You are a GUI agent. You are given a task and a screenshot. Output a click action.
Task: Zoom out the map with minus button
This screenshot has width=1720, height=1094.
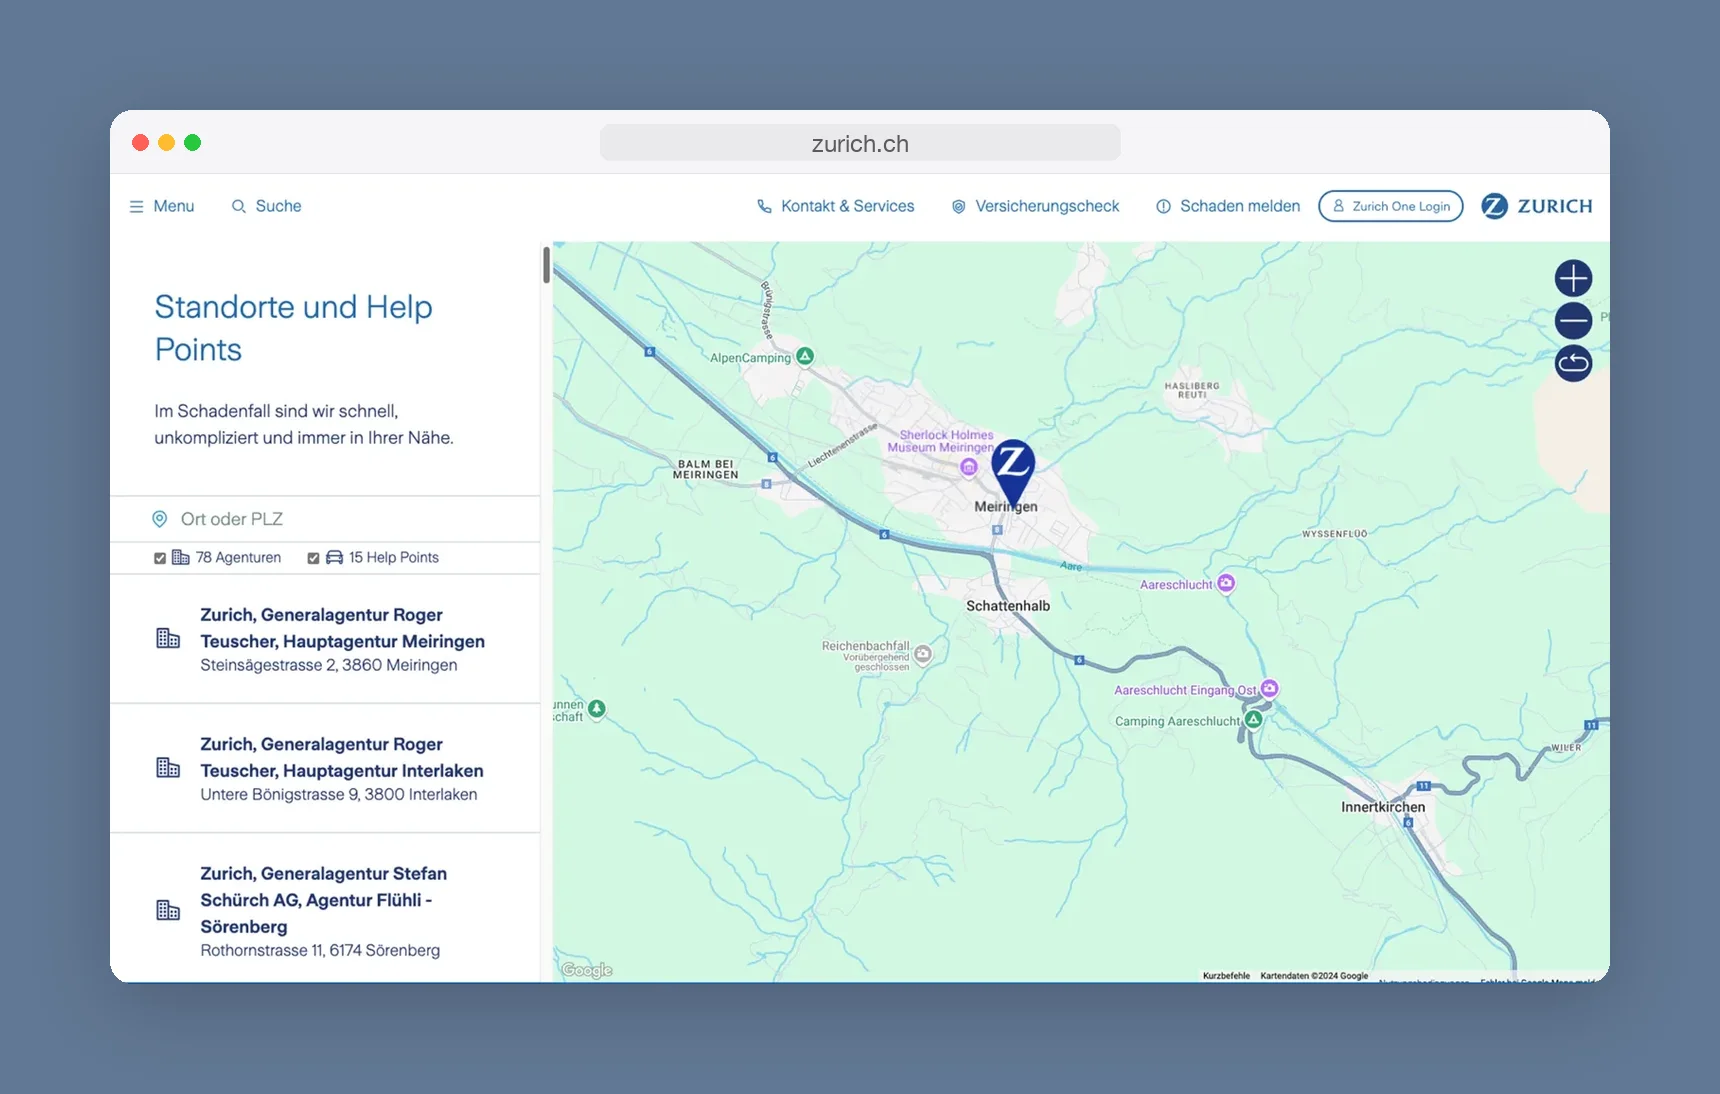(x=1573, y=321)
